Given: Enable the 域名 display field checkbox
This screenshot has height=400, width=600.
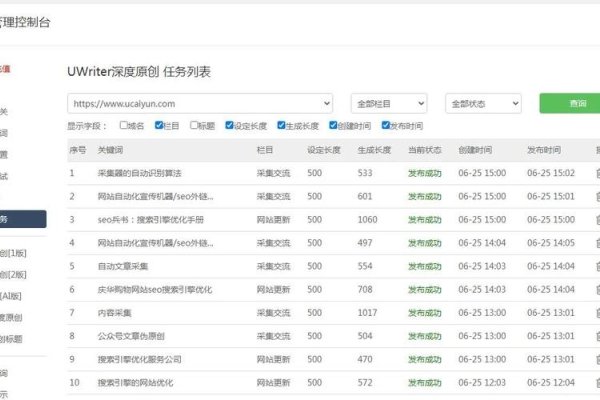Looking at the screenshot, I should coord(124,125).
